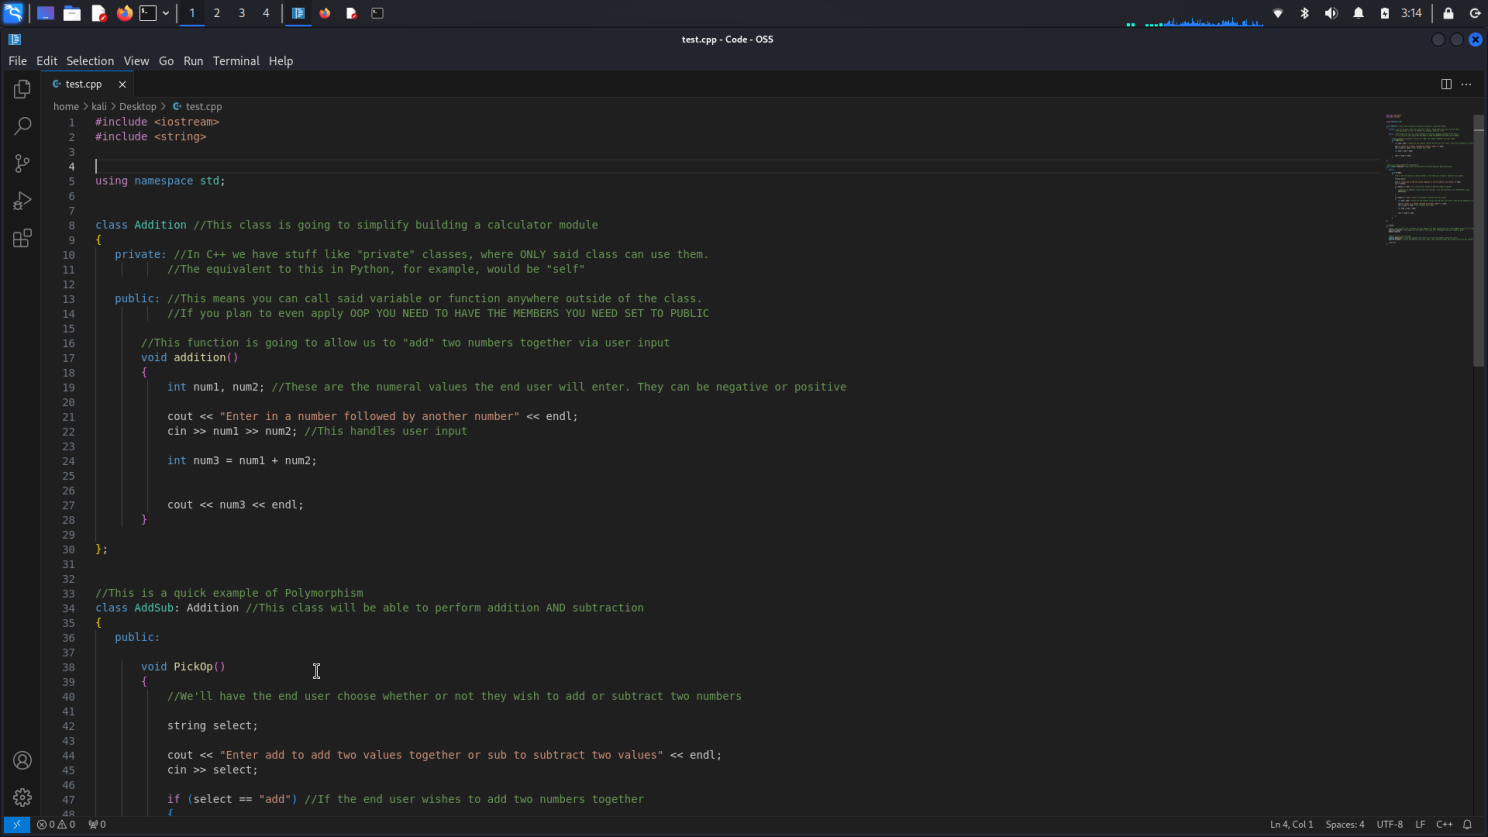Click the remote window indicator in the status bar
The height and width of the screenshot is (837, 1488).
coord(16,825)
